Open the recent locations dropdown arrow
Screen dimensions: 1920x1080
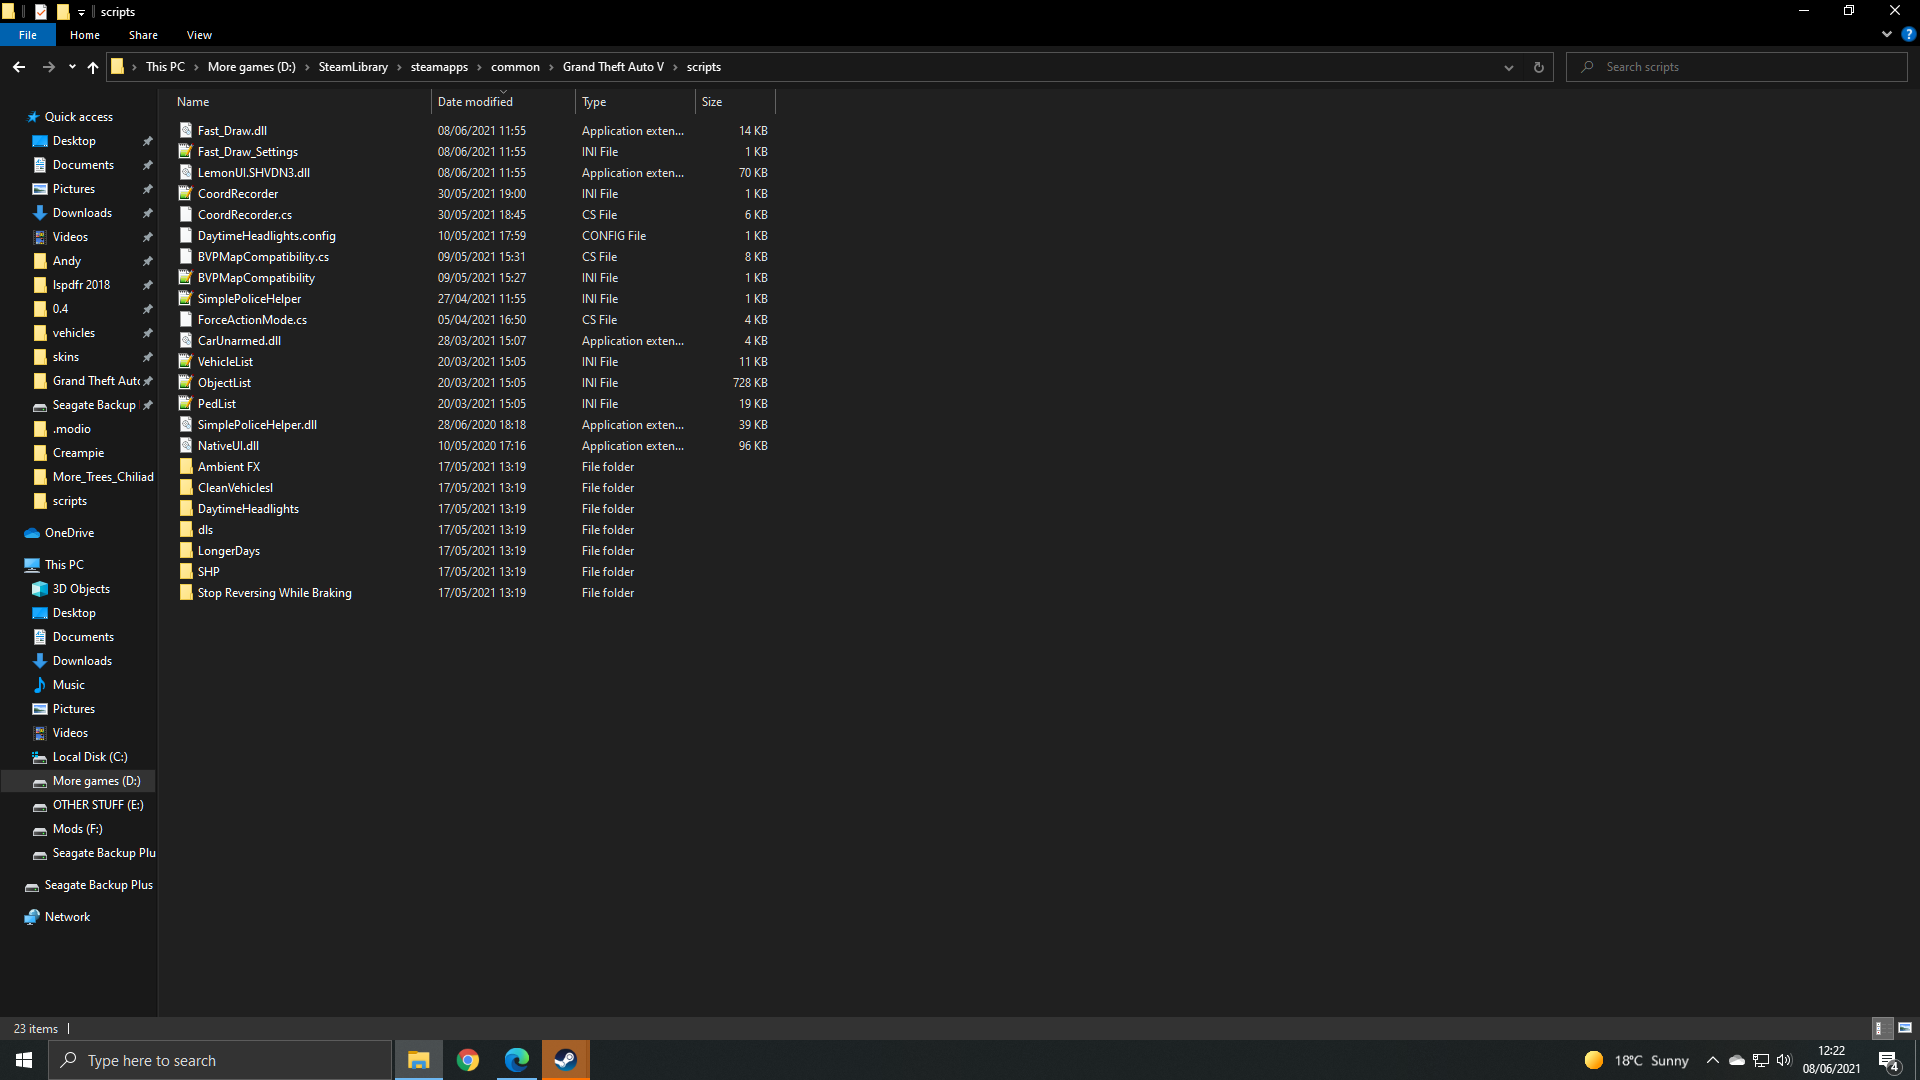(x=72, y=67)
